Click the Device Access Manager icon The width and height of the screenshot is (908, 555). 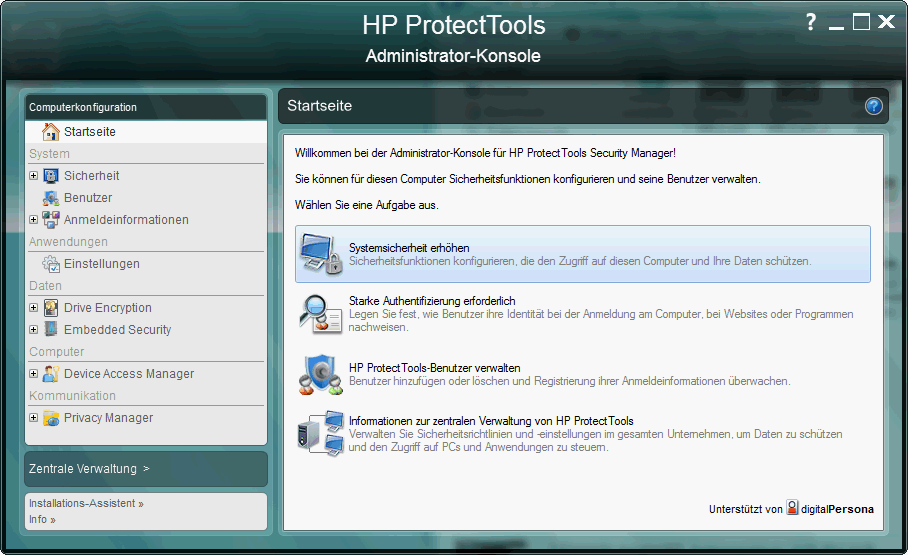(x=51, y=374)
